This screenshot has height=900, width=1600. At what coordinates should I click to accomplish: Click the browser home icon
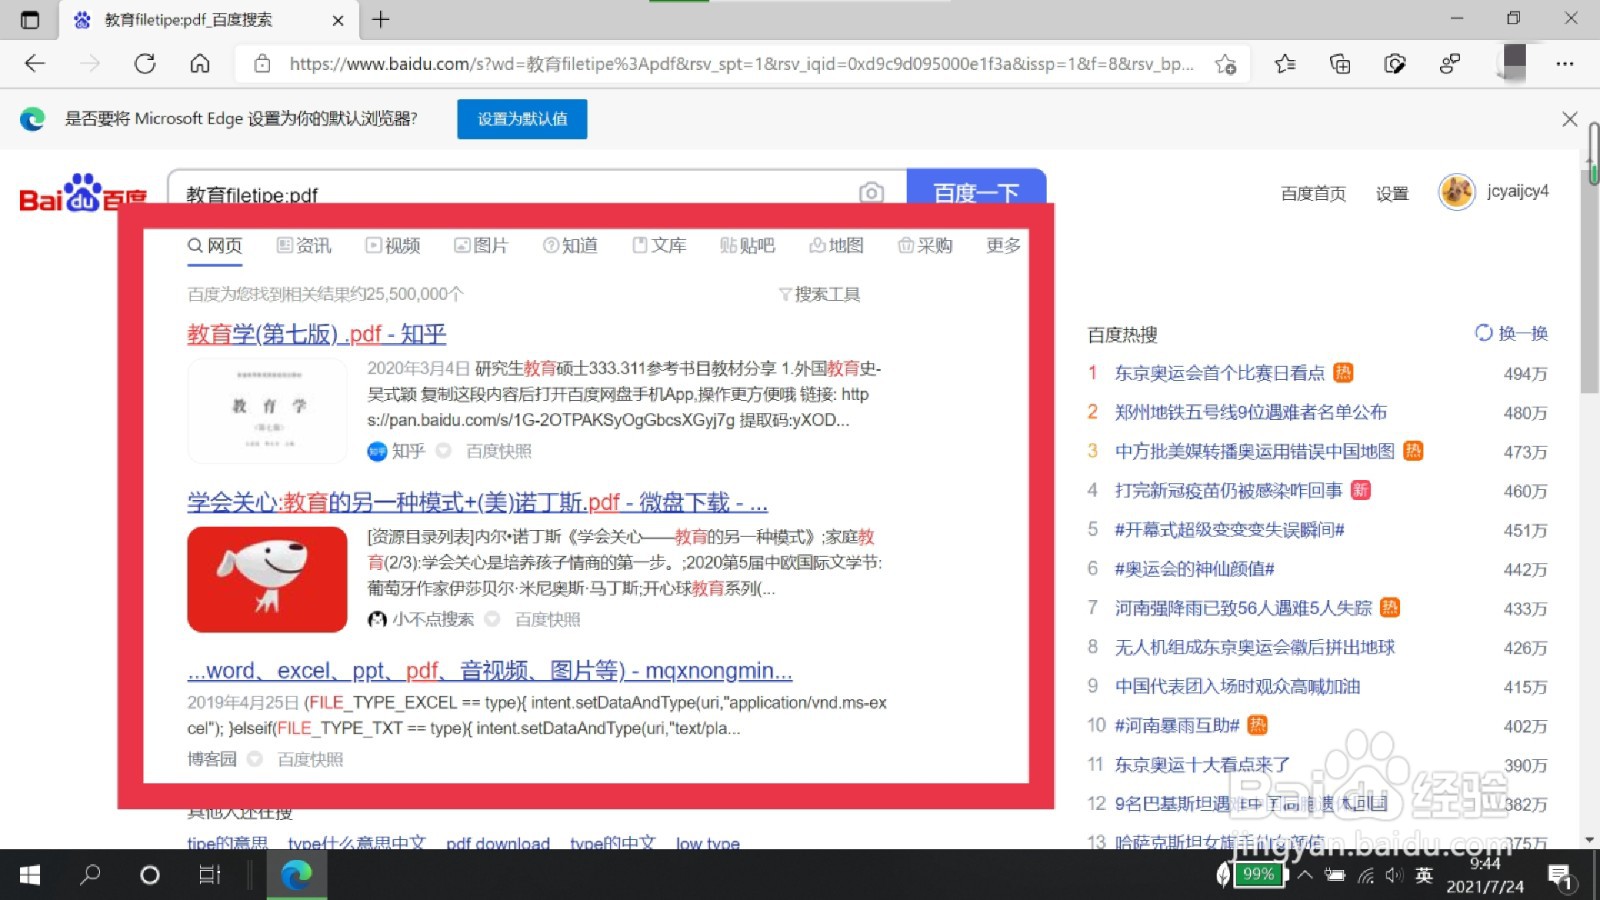coord(200,63)
